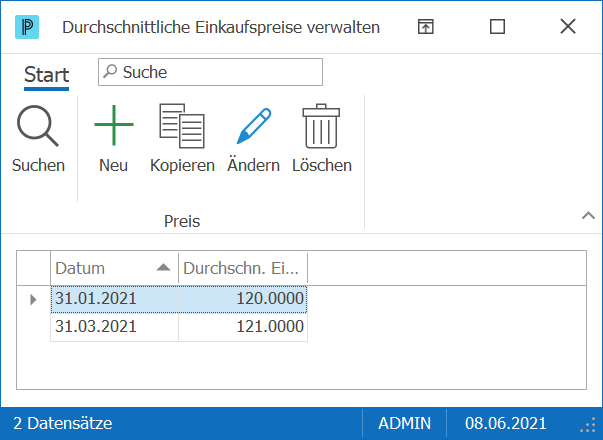Click the Suchen magnifier icon
Screen dimensions: 603x440
tap(38, 126)
